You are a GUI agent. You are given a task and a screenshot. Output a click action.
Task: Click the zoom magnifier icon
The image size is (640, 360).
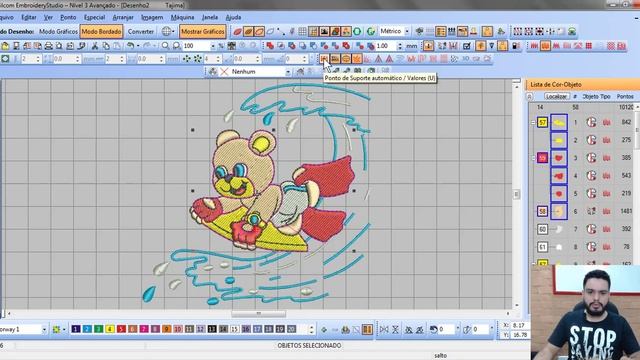(165, 46)
